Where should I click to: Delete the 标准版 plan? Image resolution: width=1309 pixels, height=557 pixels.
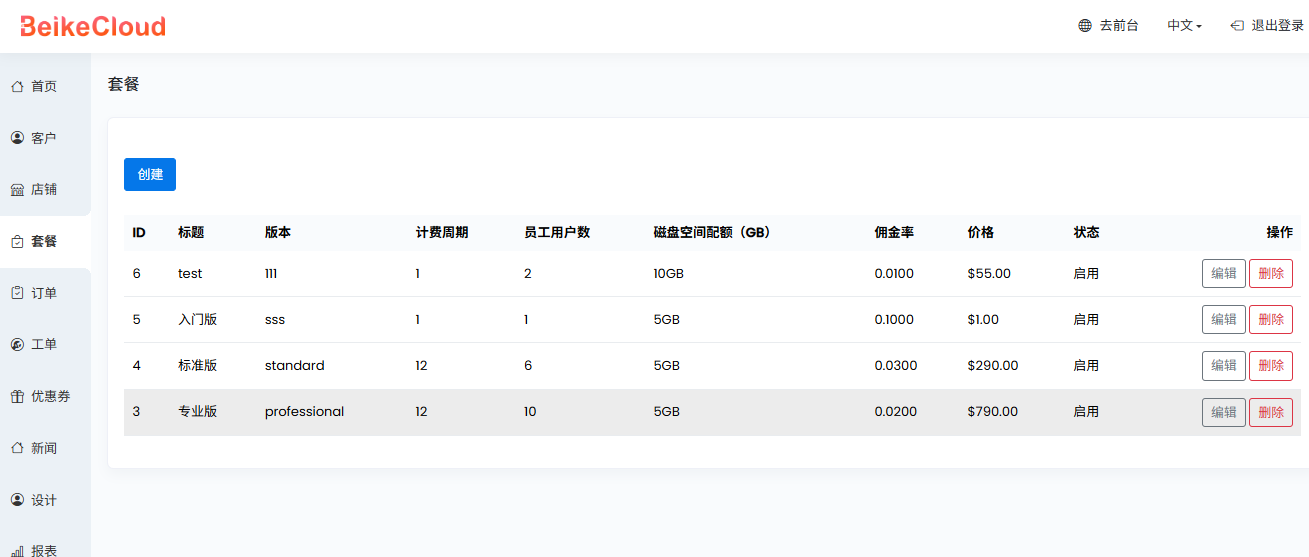[1271, 365]
